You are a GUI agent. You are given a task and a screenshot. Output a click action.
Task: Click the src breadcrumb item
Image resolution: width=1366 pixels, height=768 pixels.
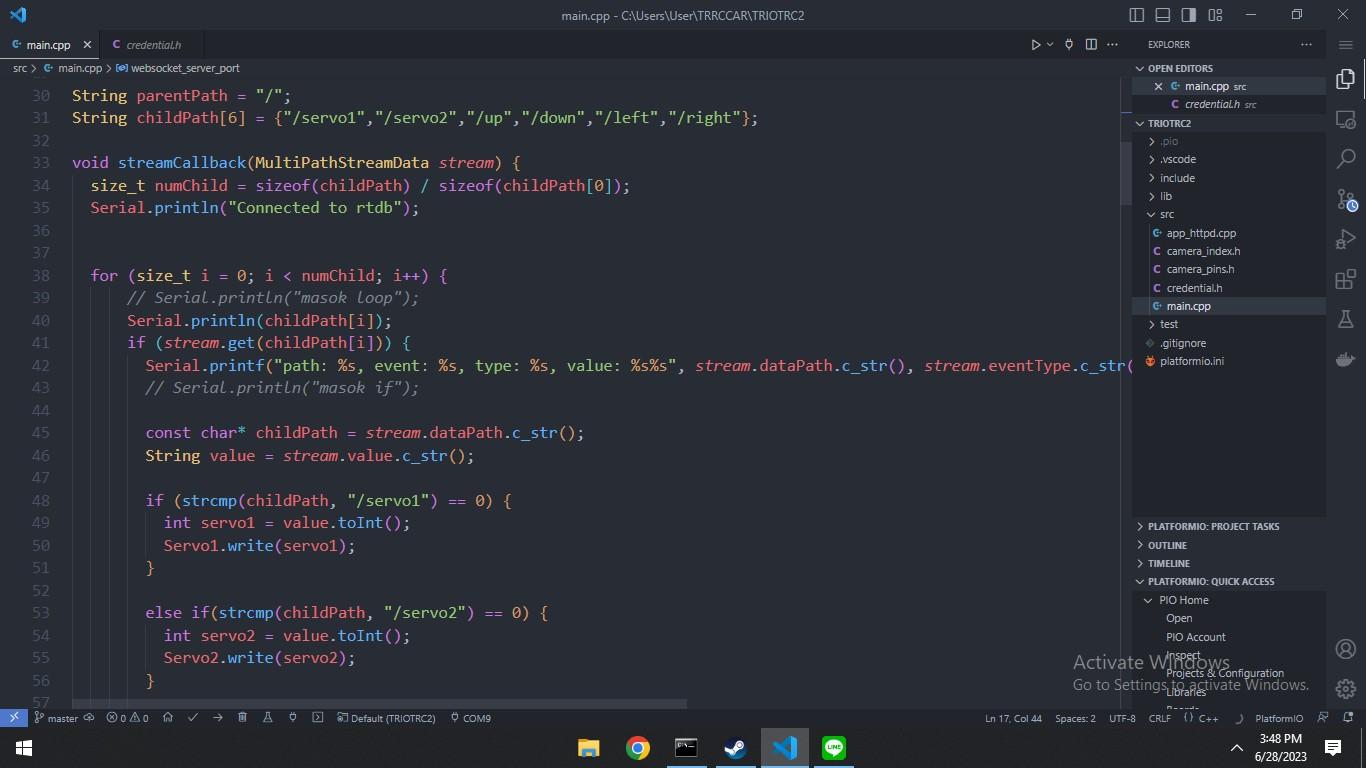pyautogui.click(x=20, y=68)
